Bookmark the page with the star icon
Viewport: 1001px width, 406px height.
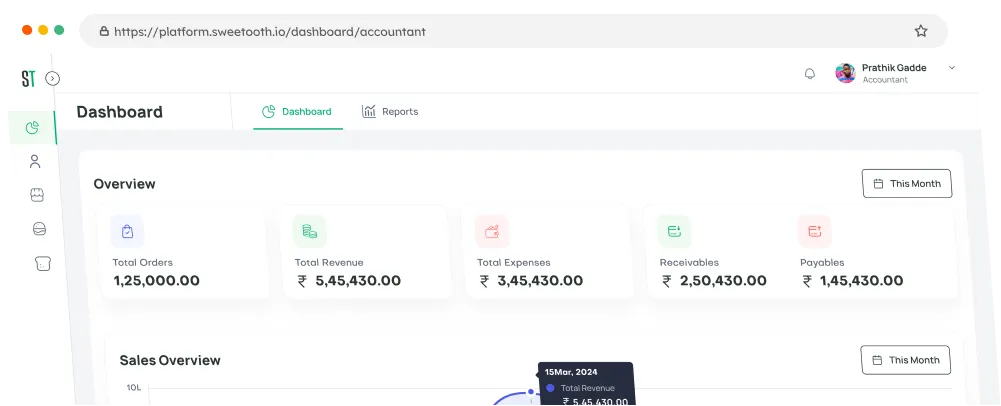click(921, 31)
